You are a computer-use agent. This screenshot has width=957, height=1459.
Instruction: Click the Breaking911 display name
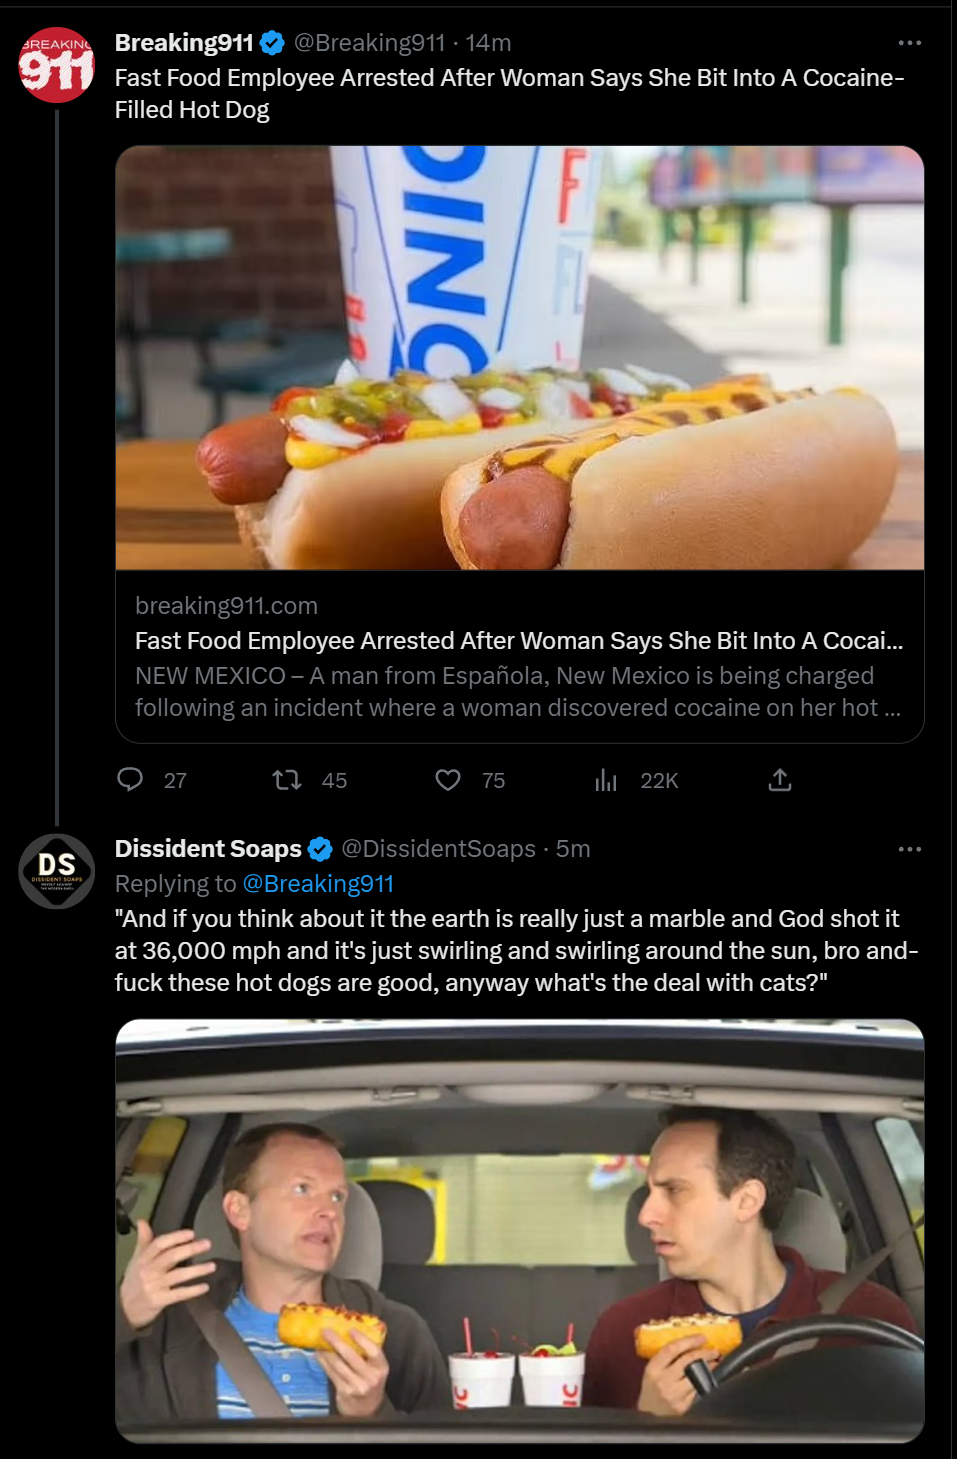184,43
